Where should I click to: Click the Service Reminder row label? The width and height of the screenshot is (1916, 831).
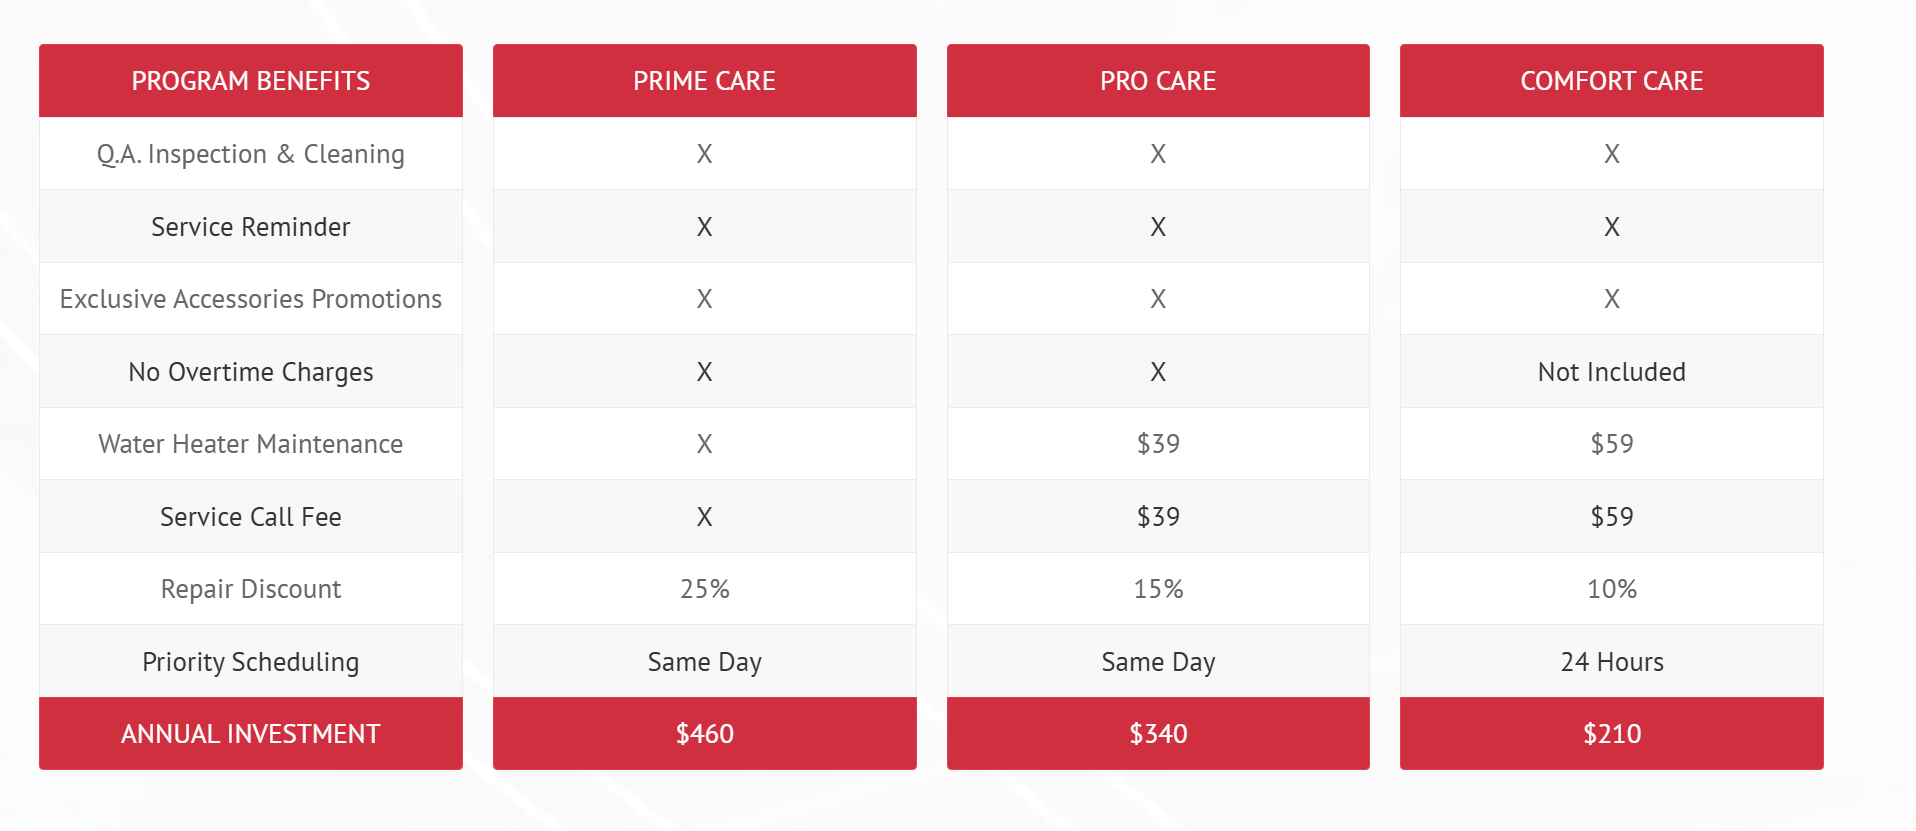pyautogui.click(x=251, y=227)
